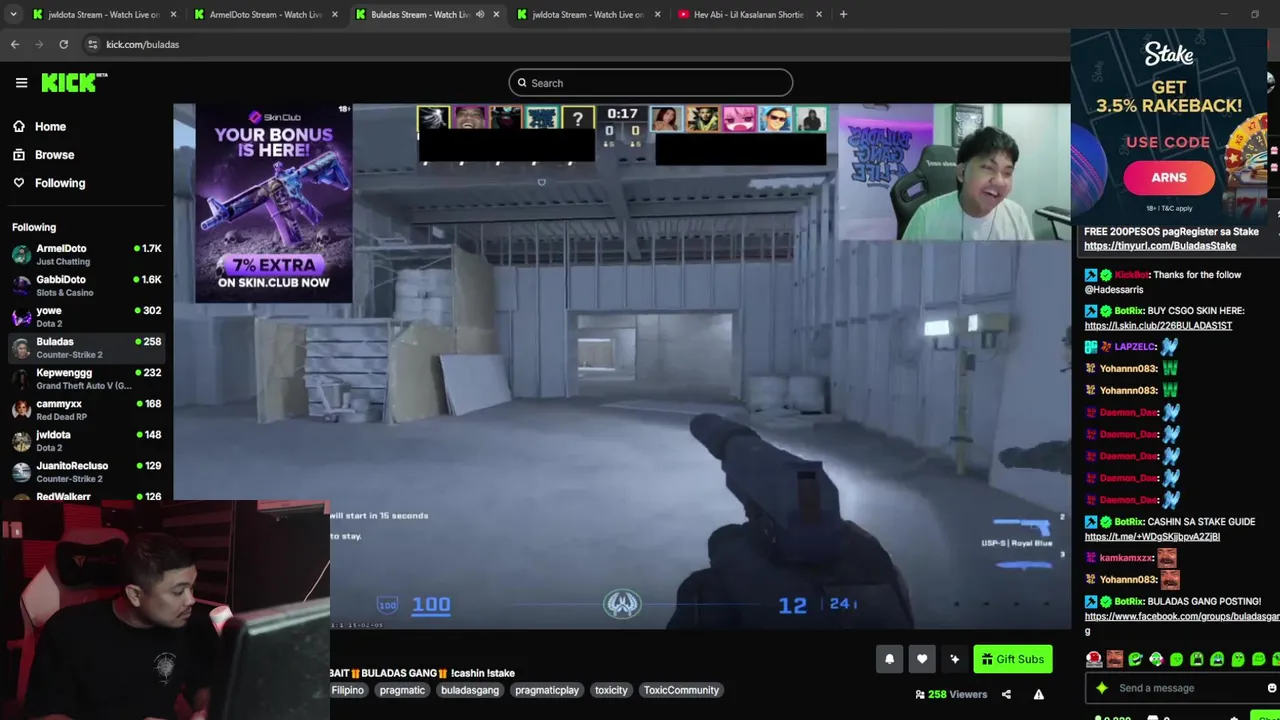Select the buladasgang tag
This screenshot has width=1280, height=720.
click(x=470, y=690)
